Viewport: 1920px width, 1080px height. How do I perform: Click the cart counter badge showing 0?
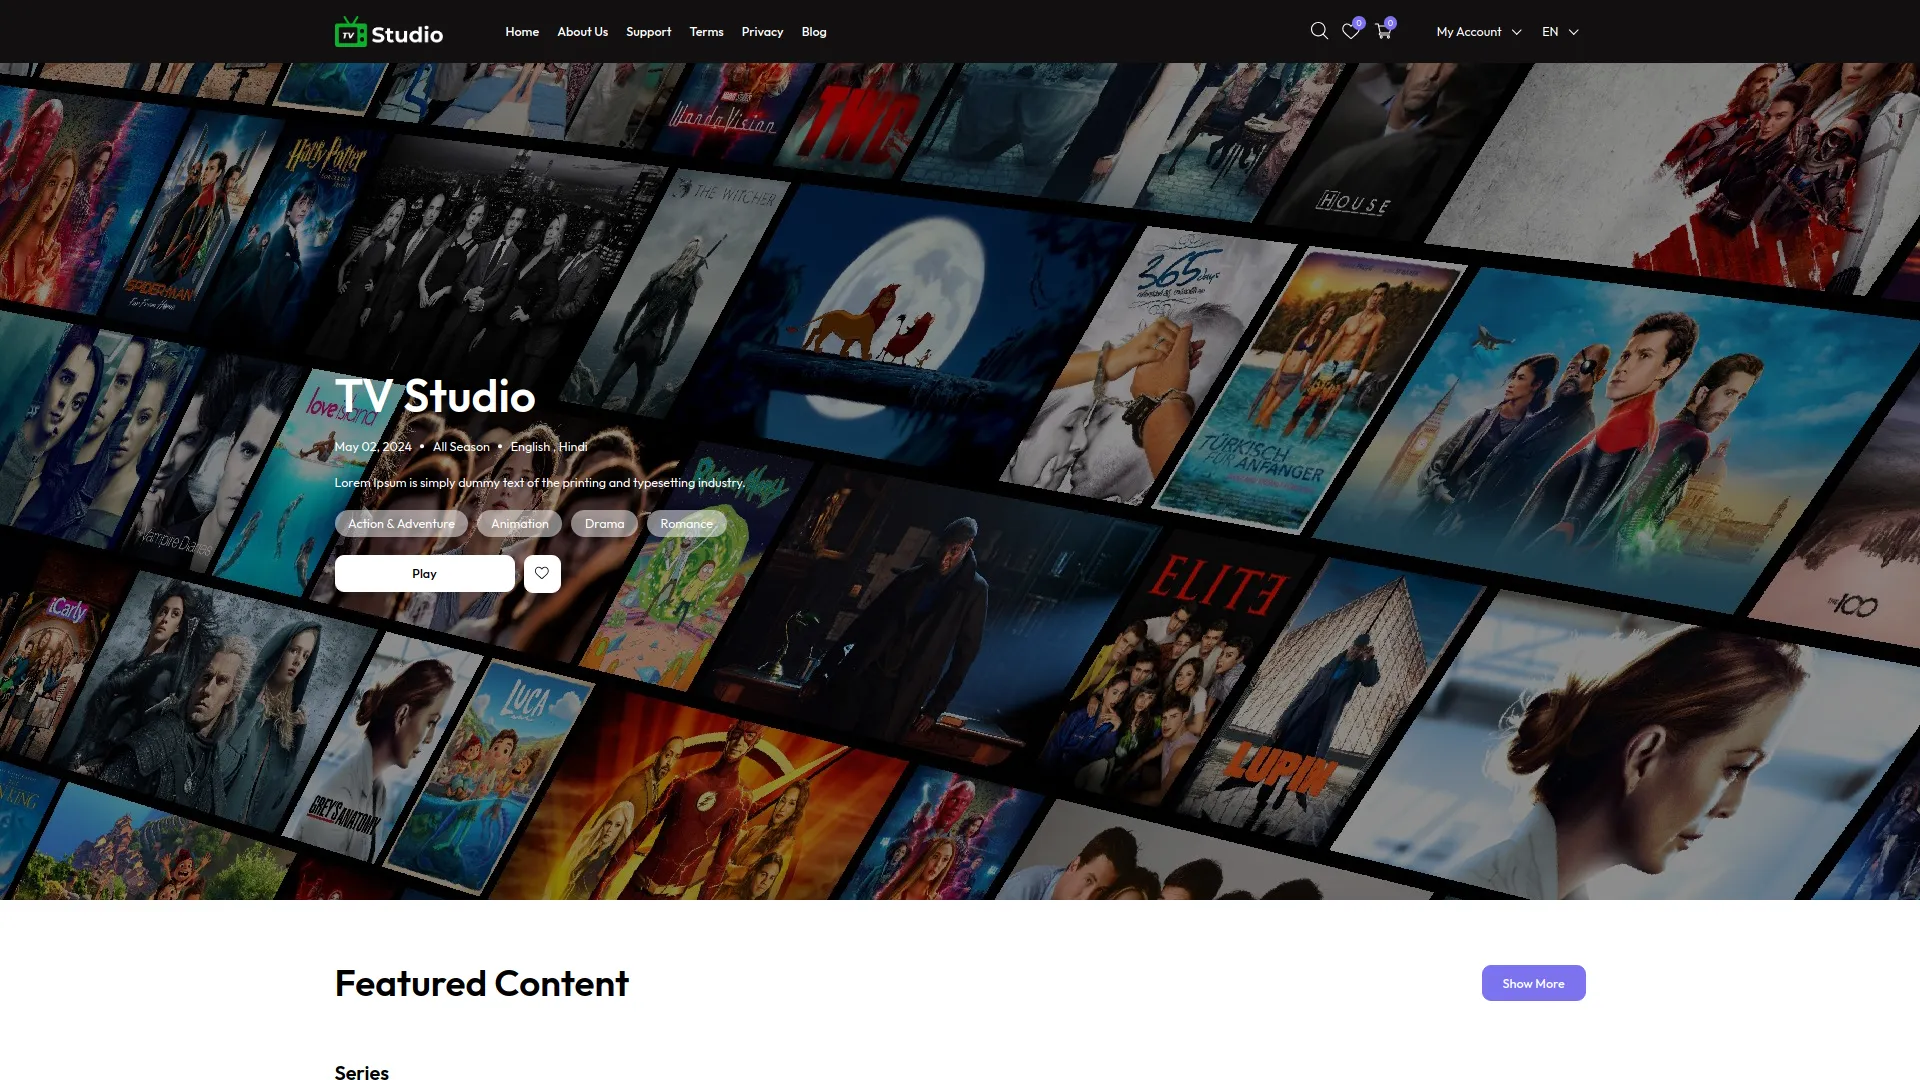[x=1390, y=22]
